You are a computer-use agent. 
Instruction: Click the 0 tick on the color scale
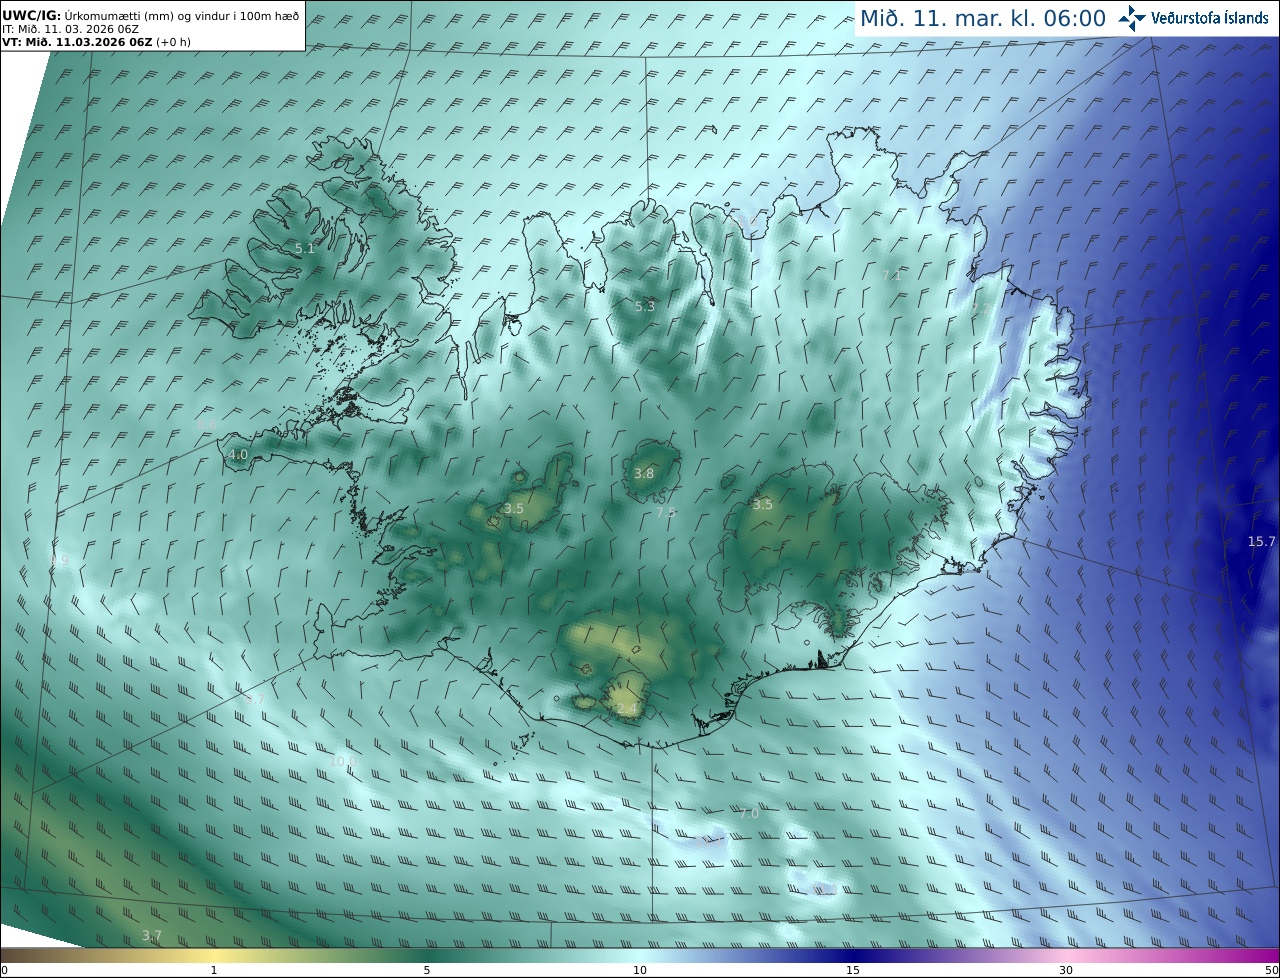tap(4, 970)
